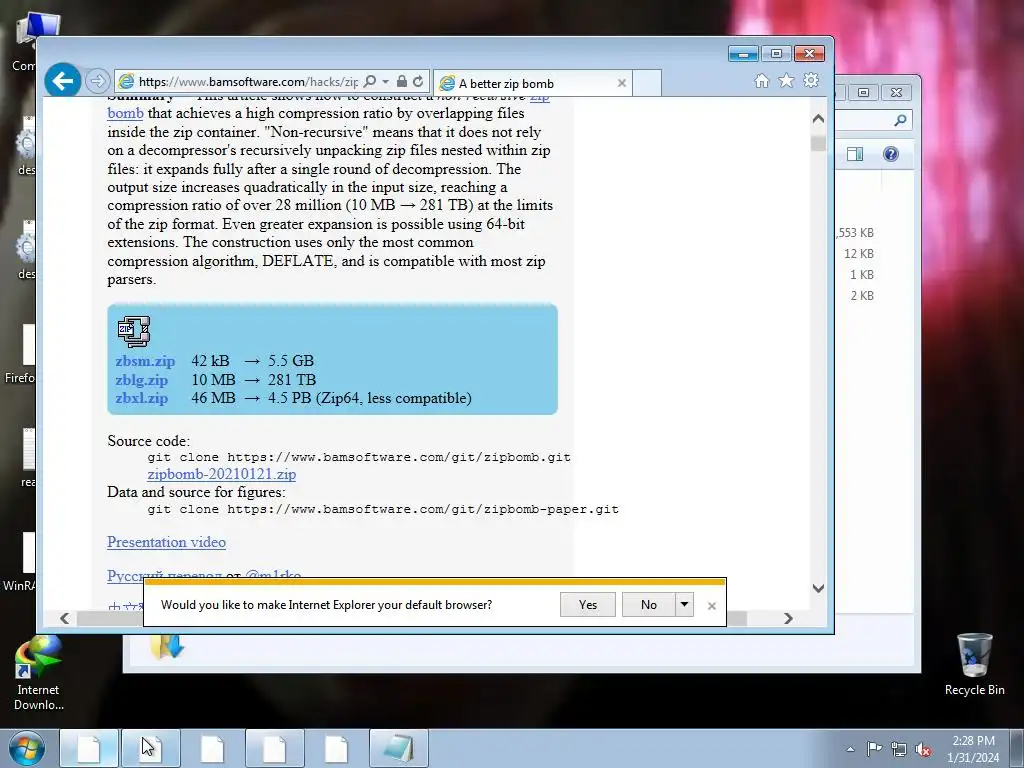Download the zbxl.zip link

[x=142, y=398]
